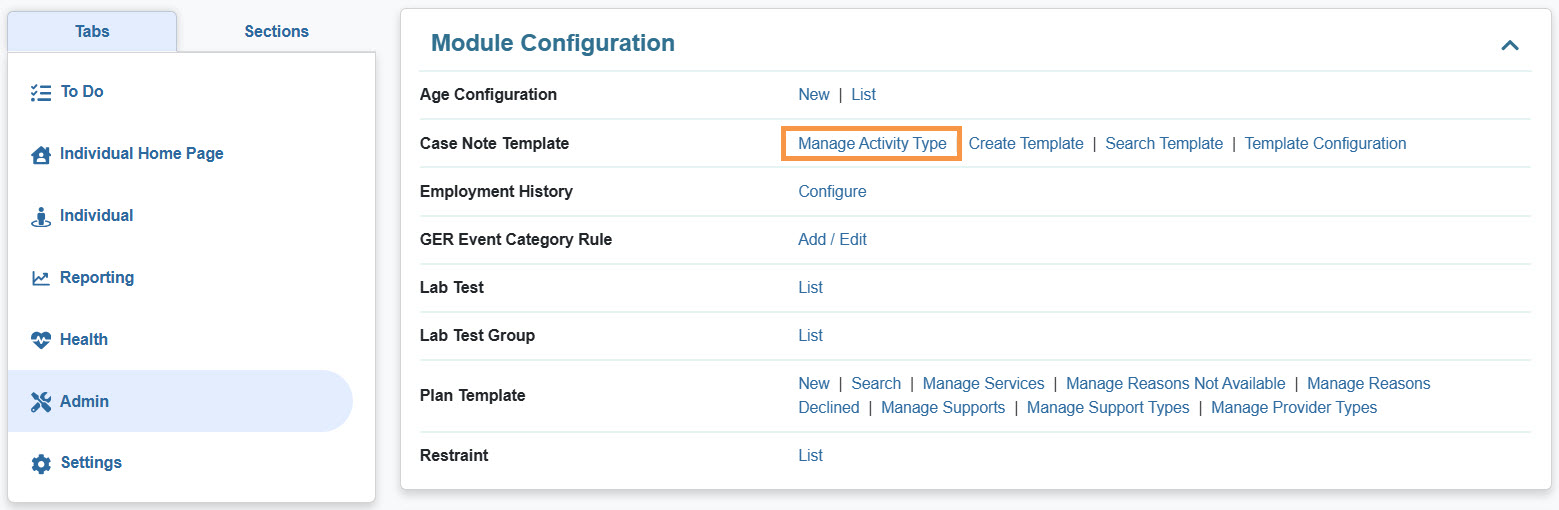Click the Settings gear icon

click(41, 464)
